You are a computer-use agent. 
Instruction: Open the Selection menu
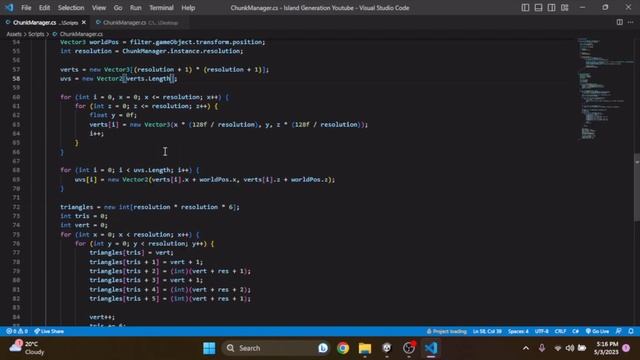71,8
